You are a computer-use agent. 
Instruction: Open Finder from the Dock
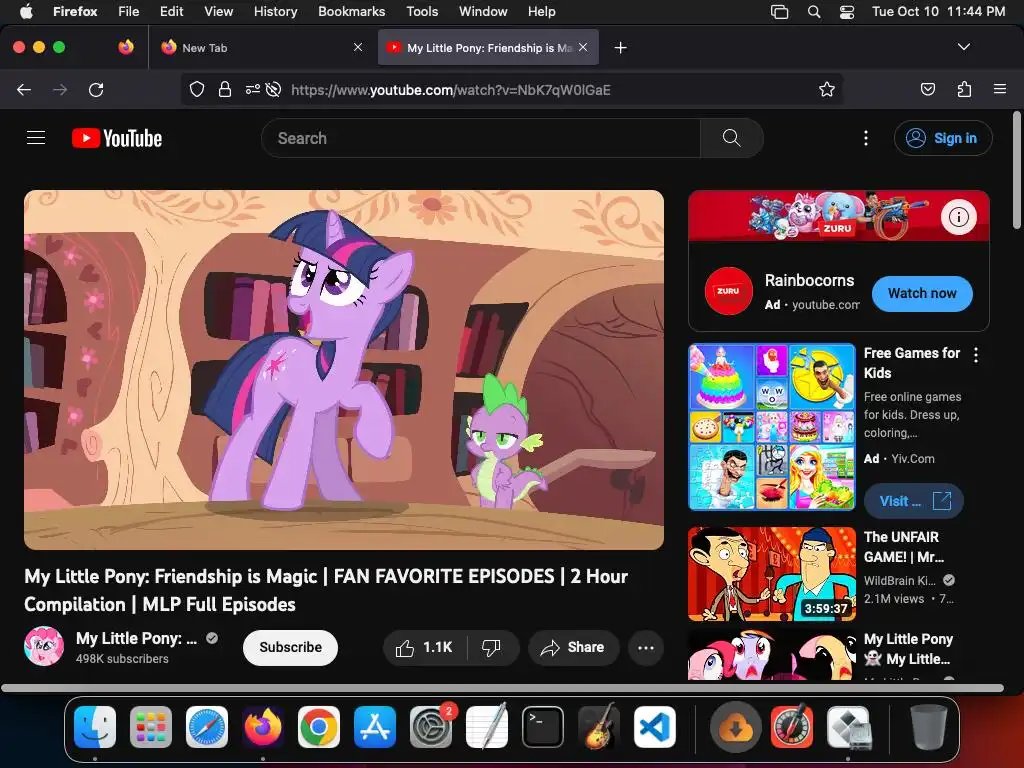[x=95, y=726]
